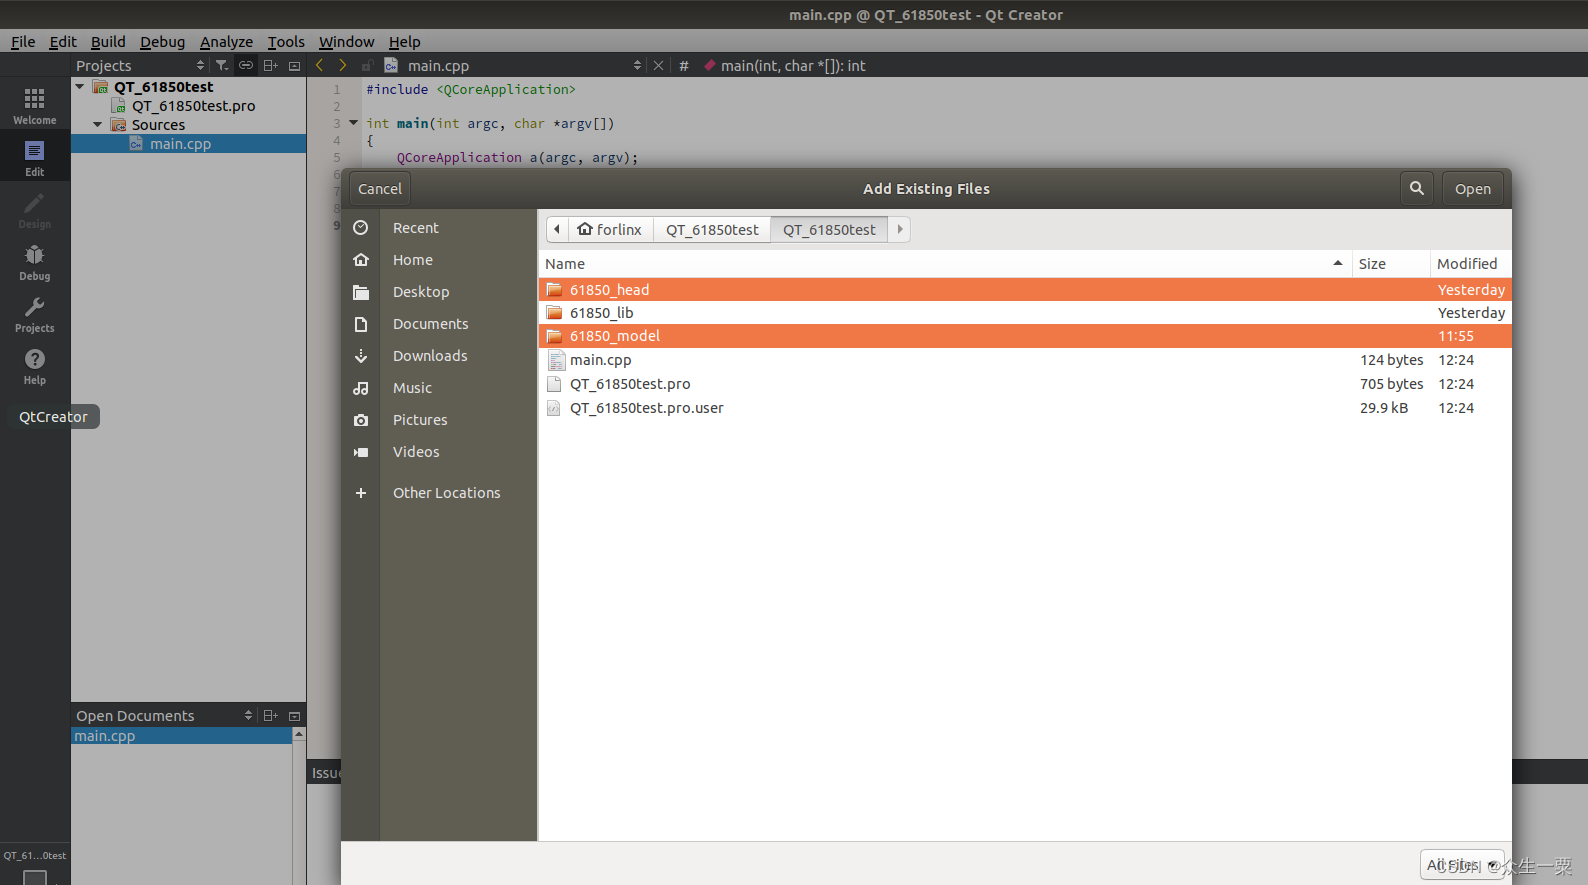This screenshot has width=1588, height=885.
Task: Split the Projects side panel
Action: click(270, 65)
